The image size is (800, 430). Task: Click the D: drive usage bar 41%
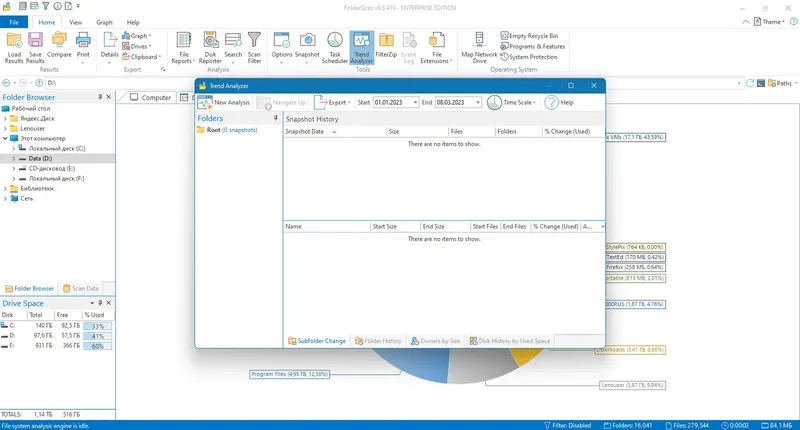97,336
